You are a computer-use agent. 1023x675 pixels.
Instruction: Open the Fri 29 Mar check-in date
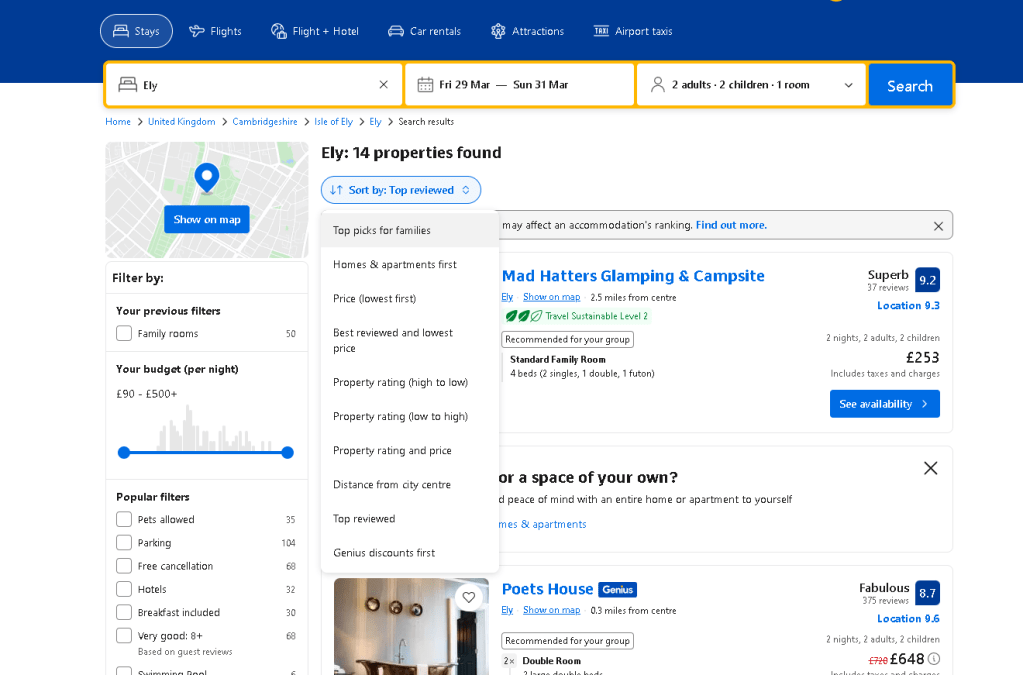click(465, 85)
